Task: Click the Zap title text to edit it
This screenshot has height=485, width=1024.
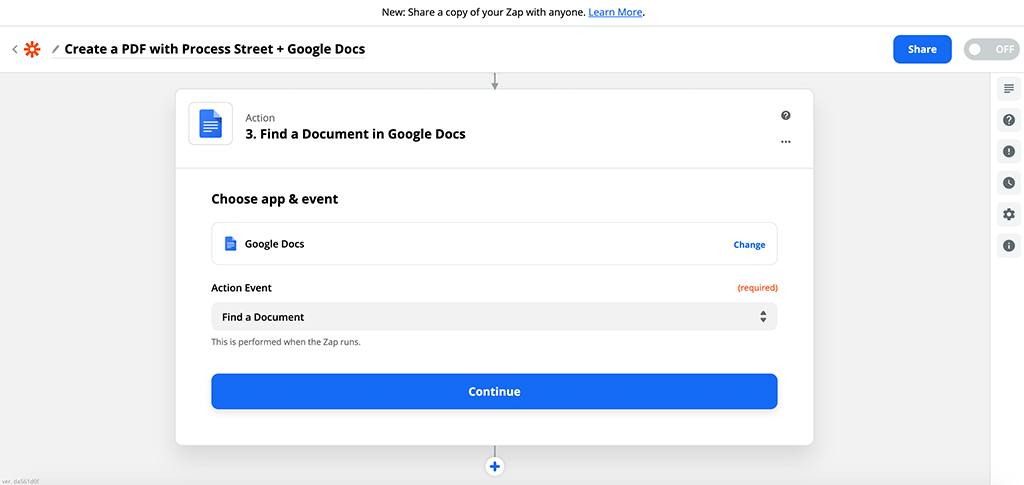Action: 214,49
